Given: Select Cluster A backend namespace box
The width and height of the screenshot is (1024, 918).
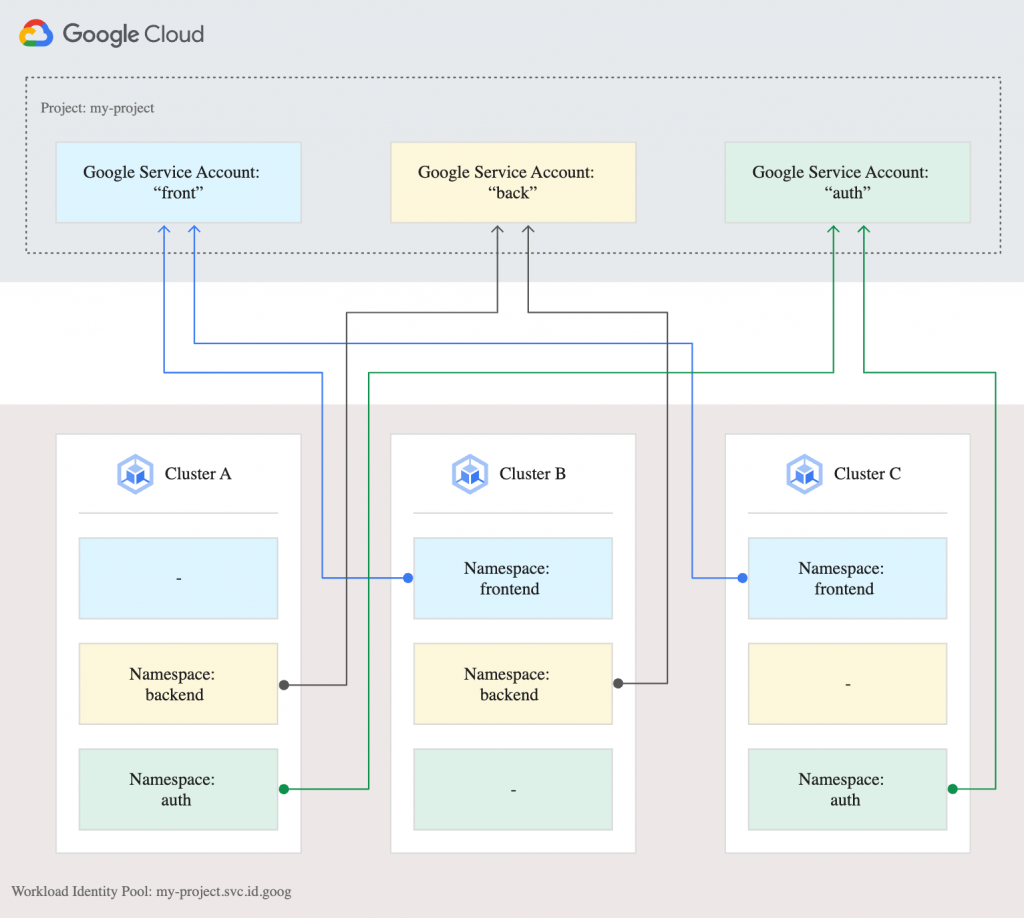Looking at the screenshot, I should pos(178,684).
